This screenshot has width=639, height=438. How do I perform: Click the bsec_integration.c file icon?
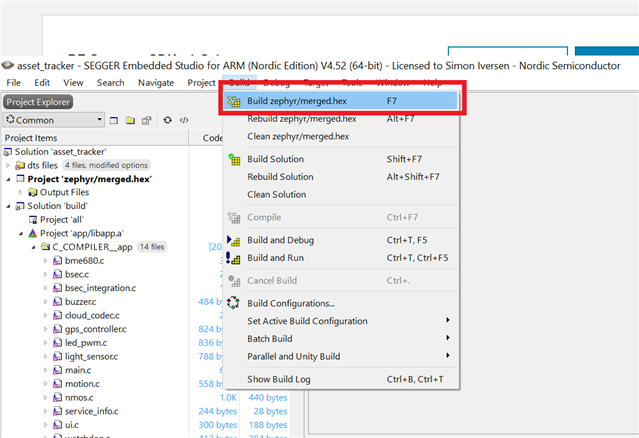coord(58,288)
